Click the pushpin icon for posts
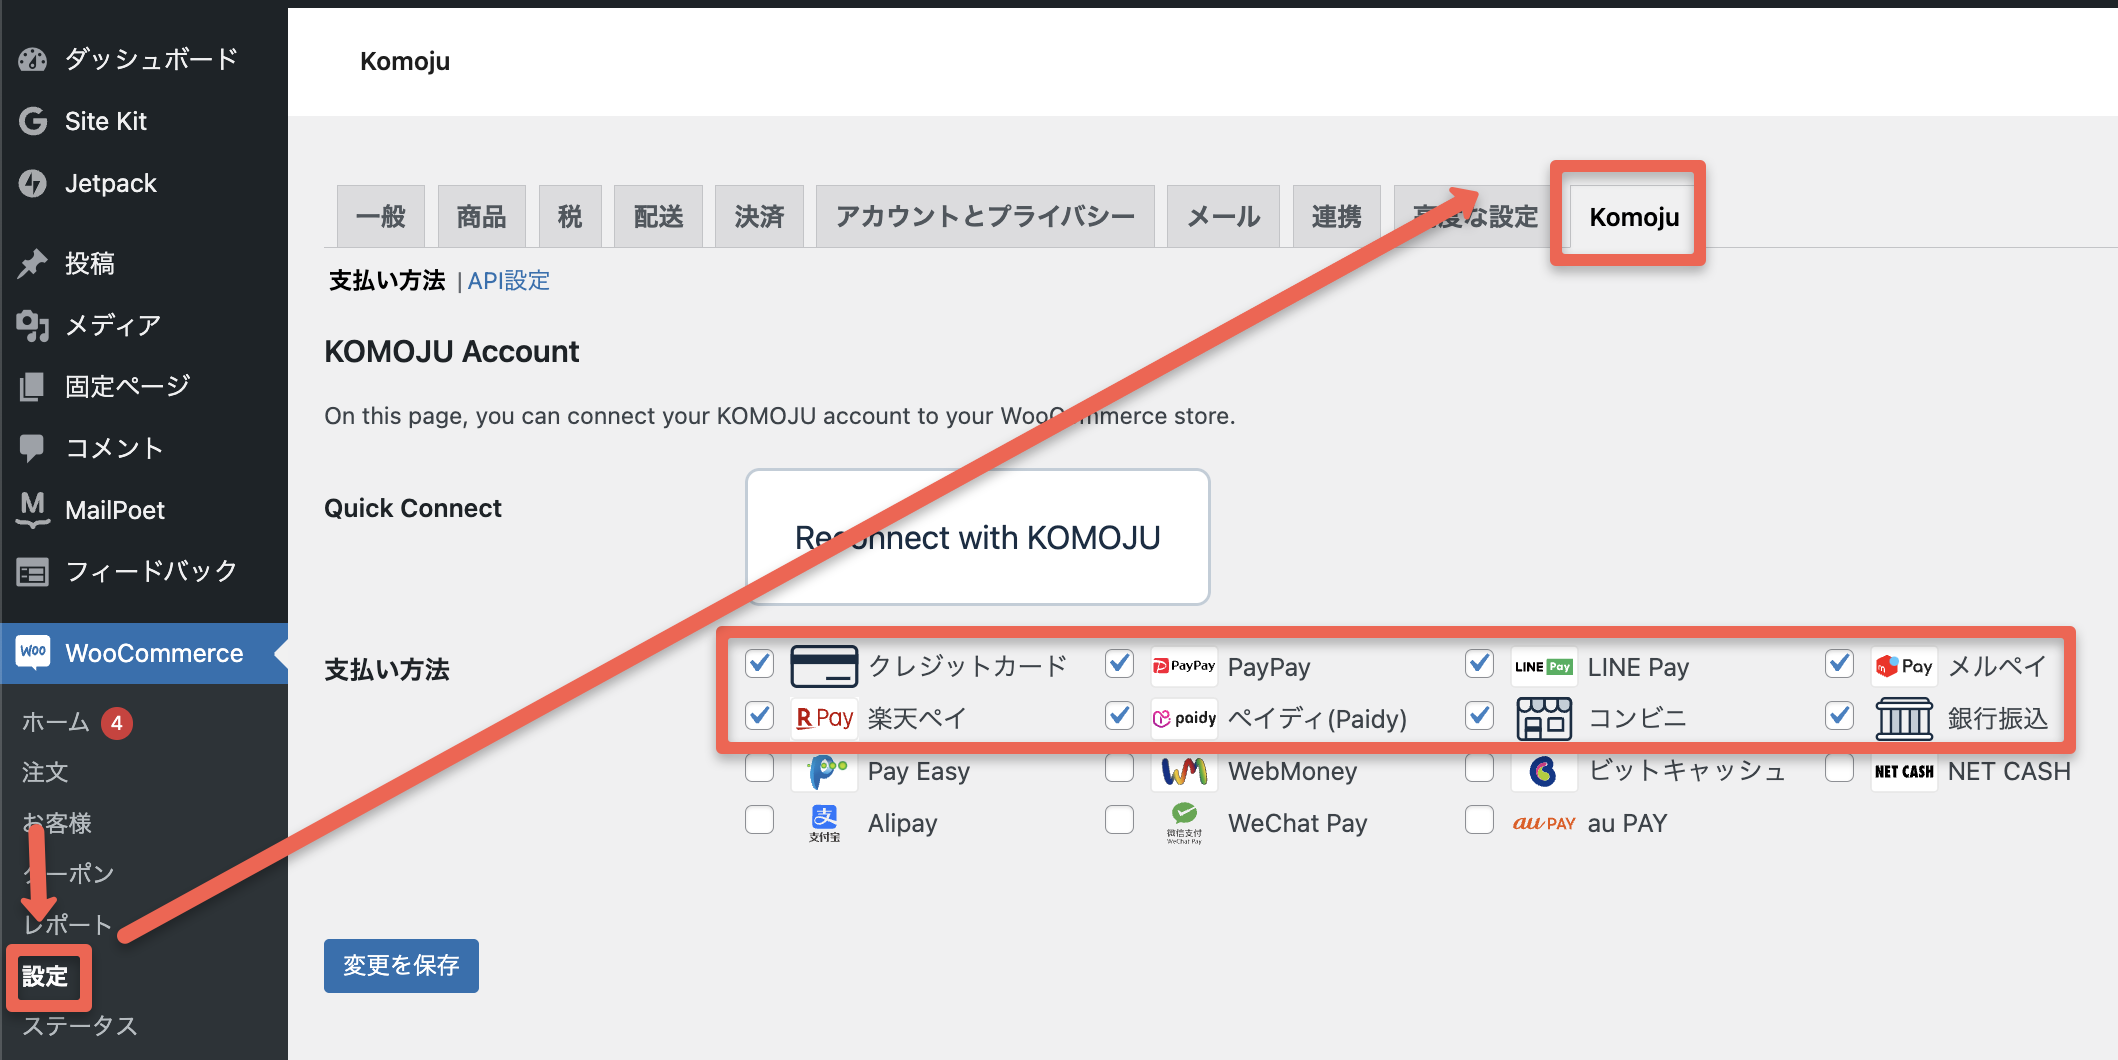 33,263
